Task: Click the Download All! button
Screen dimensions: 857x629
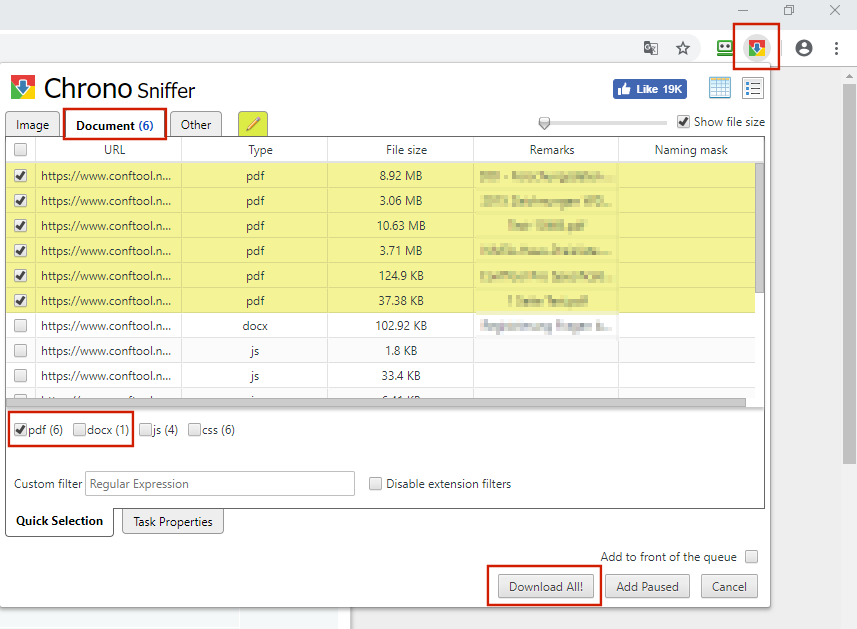Action: [x=546, y=586]
